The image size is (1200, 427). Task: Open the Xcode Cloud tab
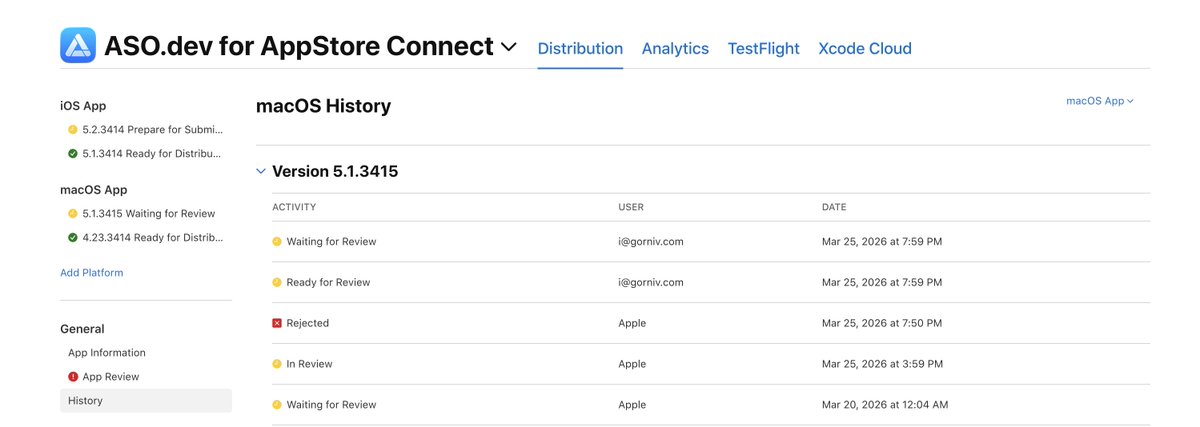coord(865,48)
